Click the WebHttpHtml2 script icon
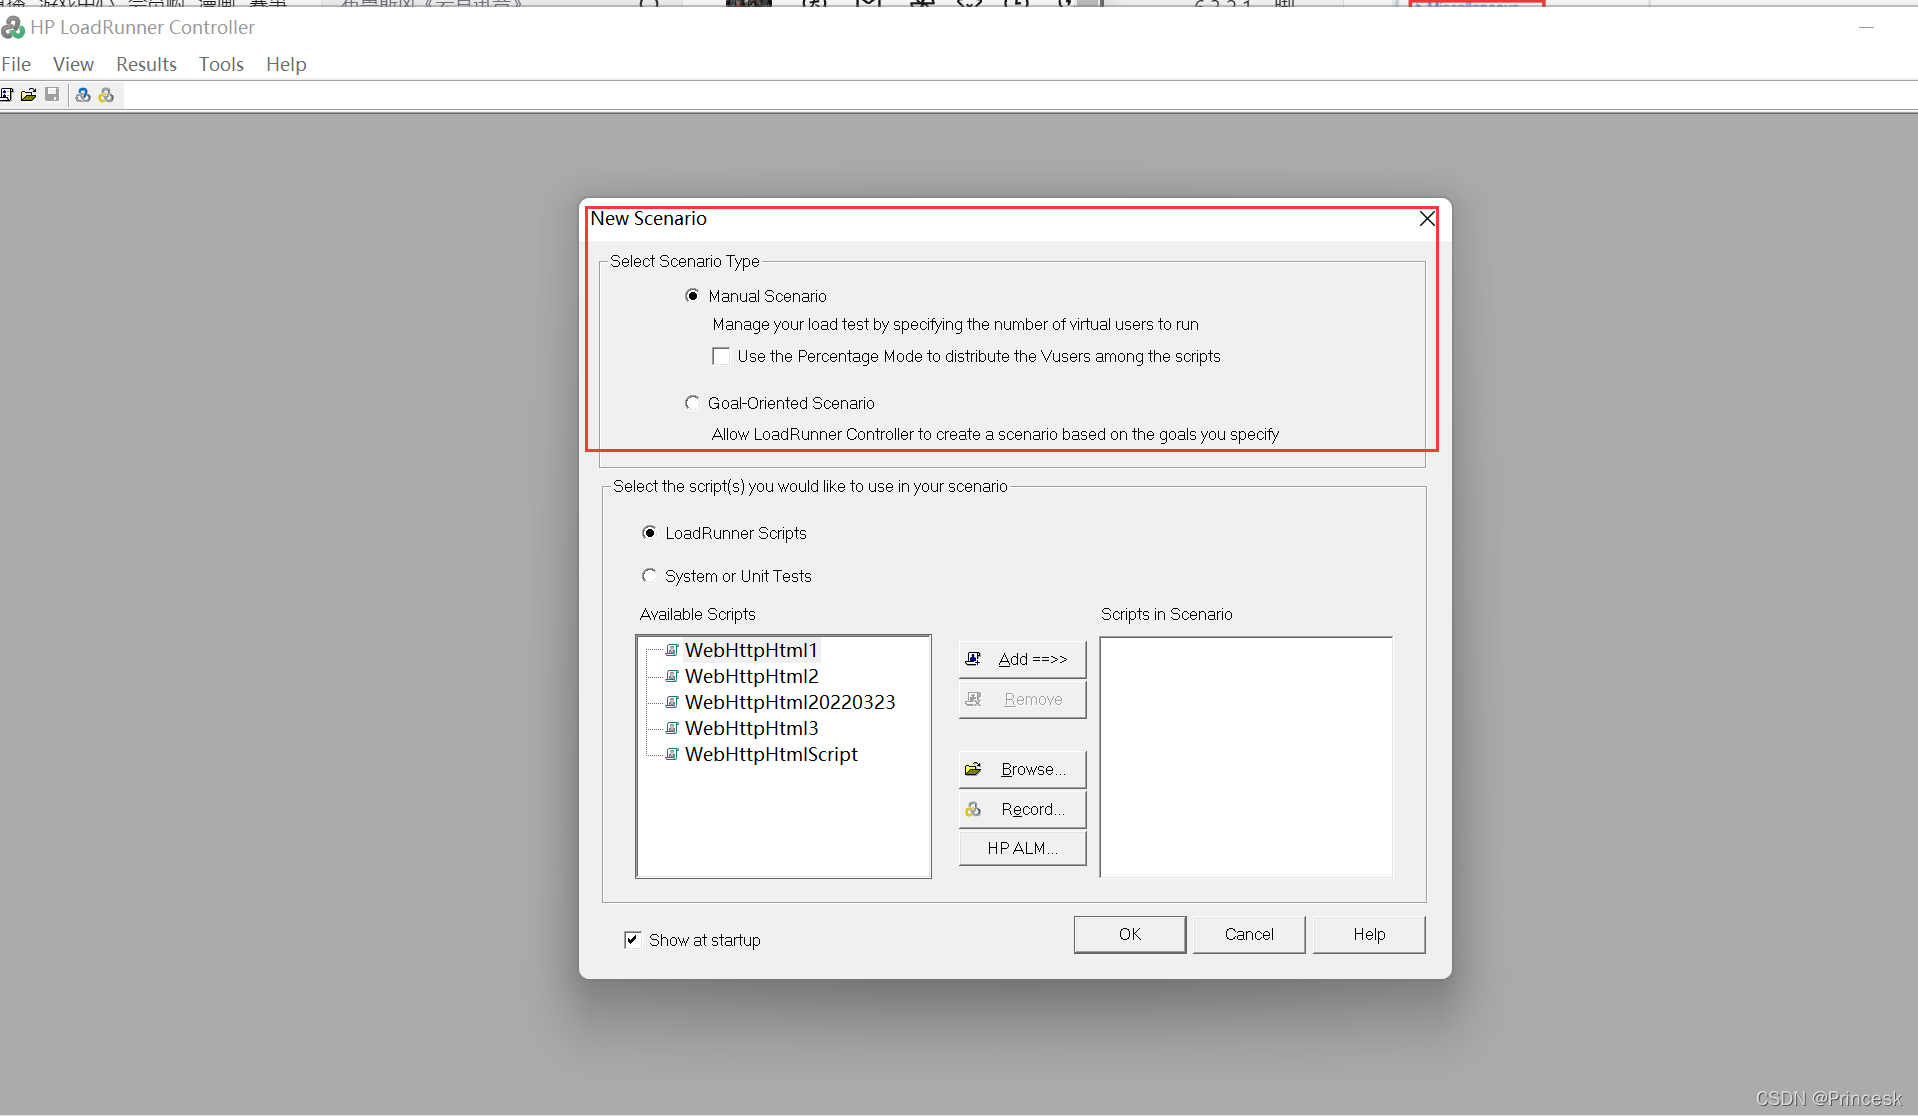Screen dimensions: 1918x1116 672,676
